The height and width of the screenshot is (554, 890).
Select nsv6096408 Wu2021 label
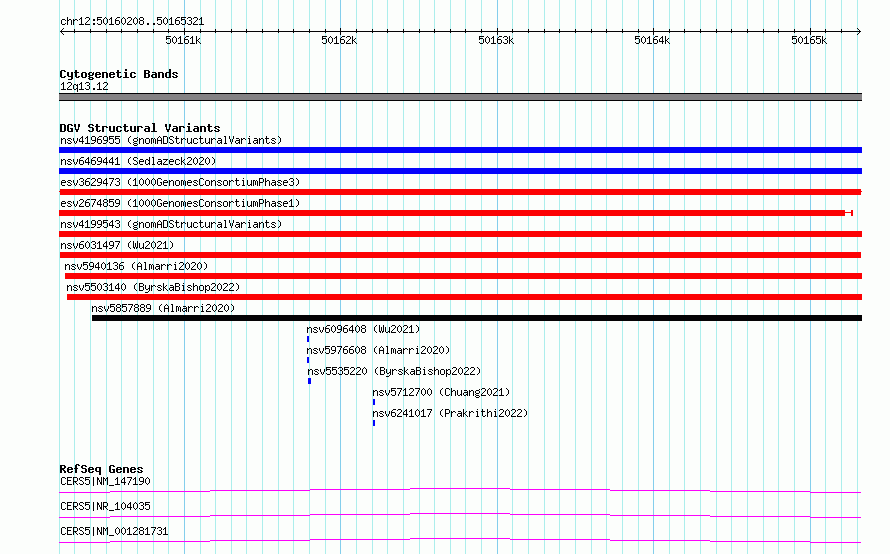tap(363, 329)
